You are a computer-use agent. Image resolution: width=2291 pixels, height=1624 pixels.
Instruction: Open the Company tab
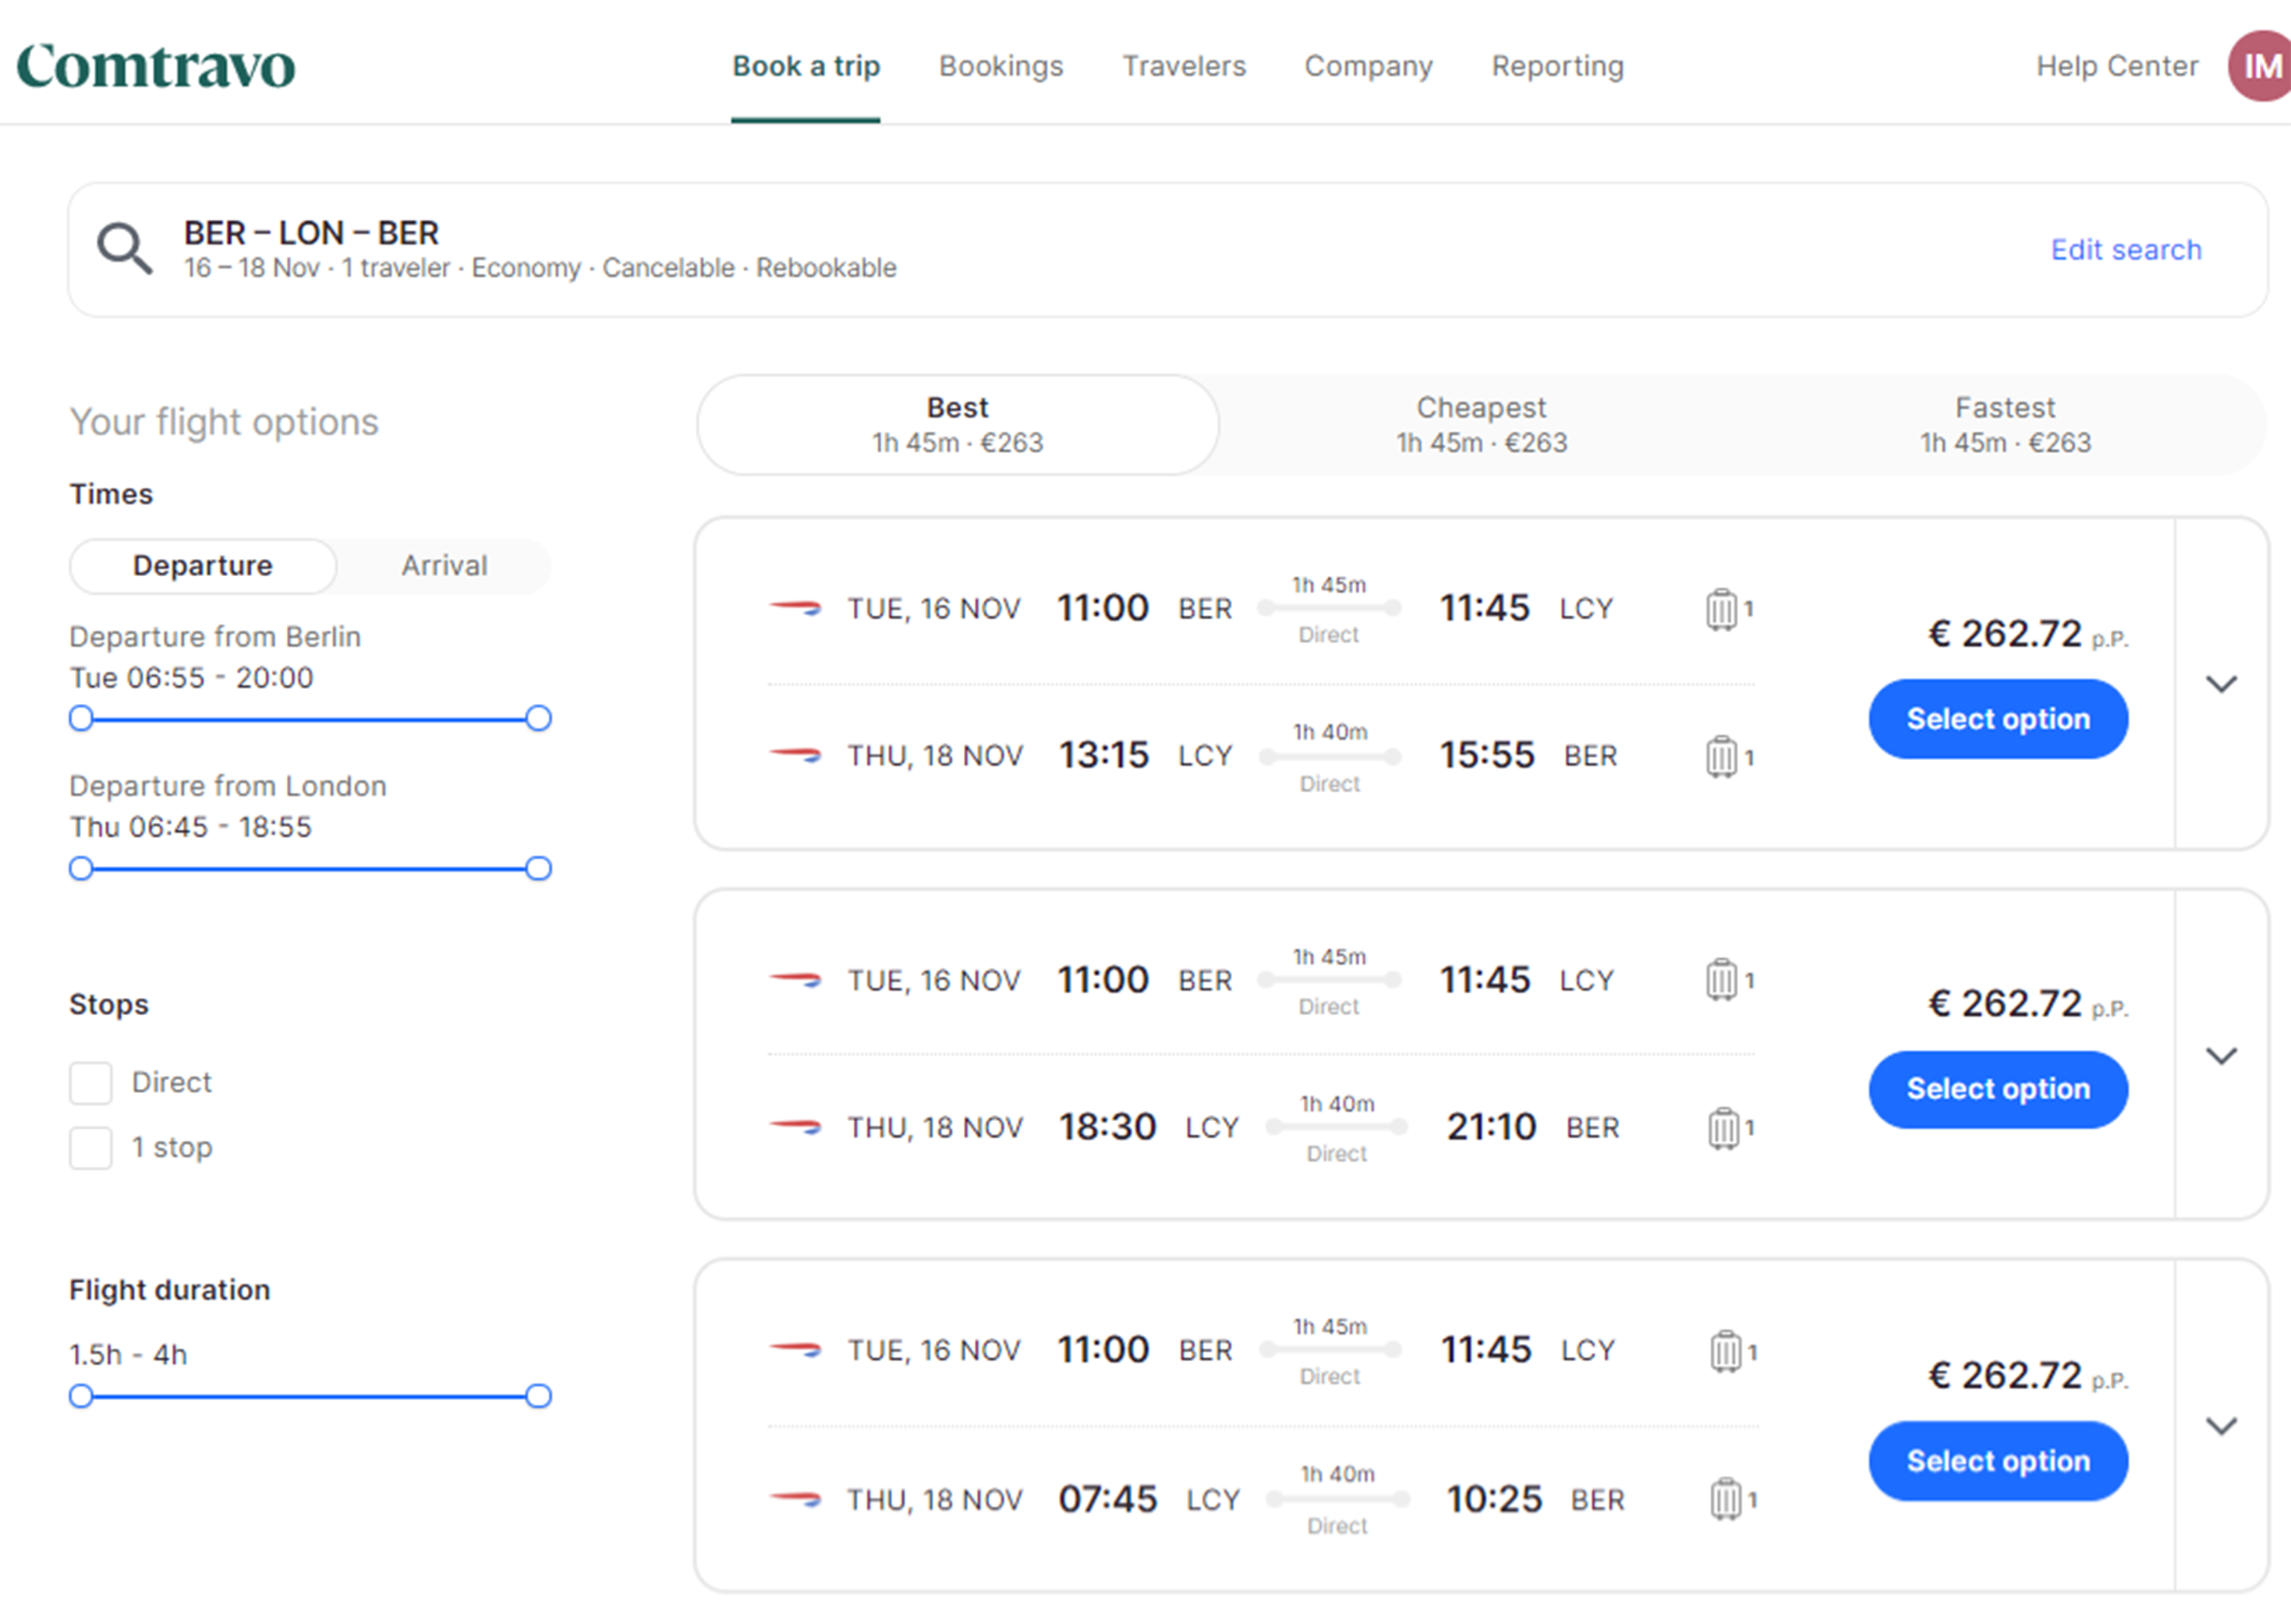point(1368,66)
